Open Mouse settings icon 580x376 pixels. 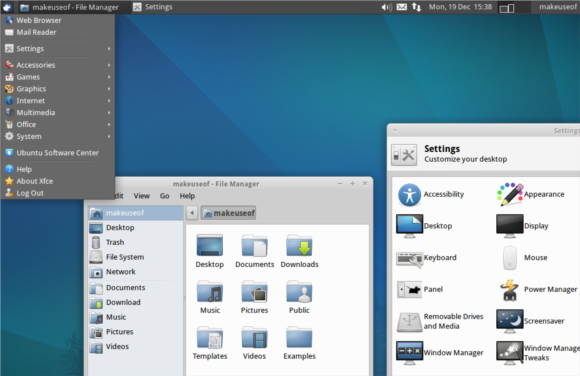510,258
